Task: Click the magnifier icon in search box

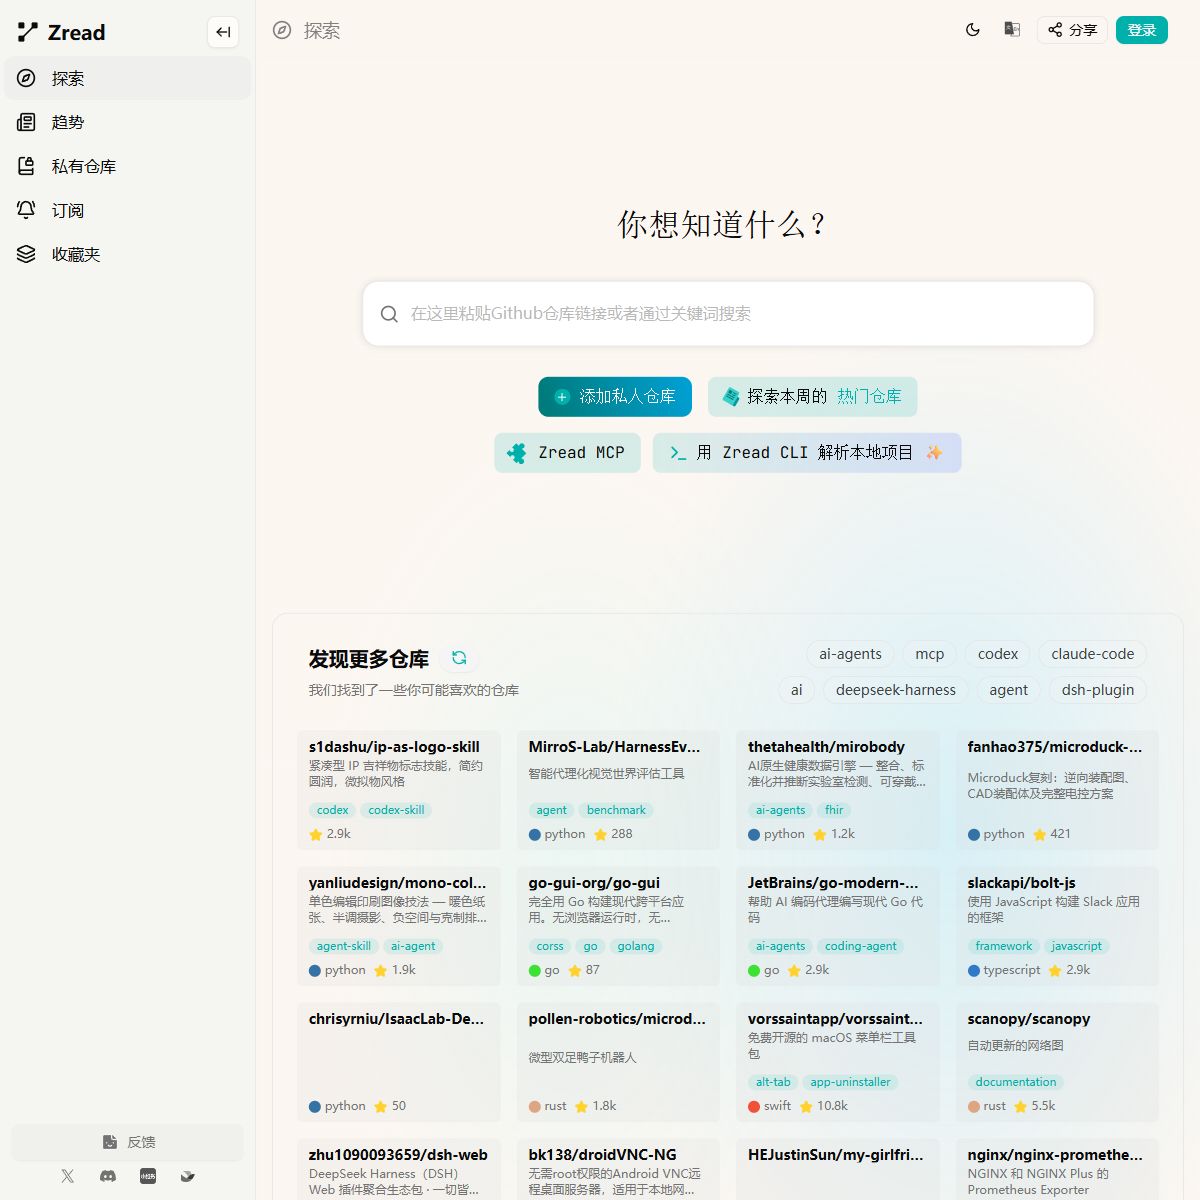Action: [x=390, y=314]
